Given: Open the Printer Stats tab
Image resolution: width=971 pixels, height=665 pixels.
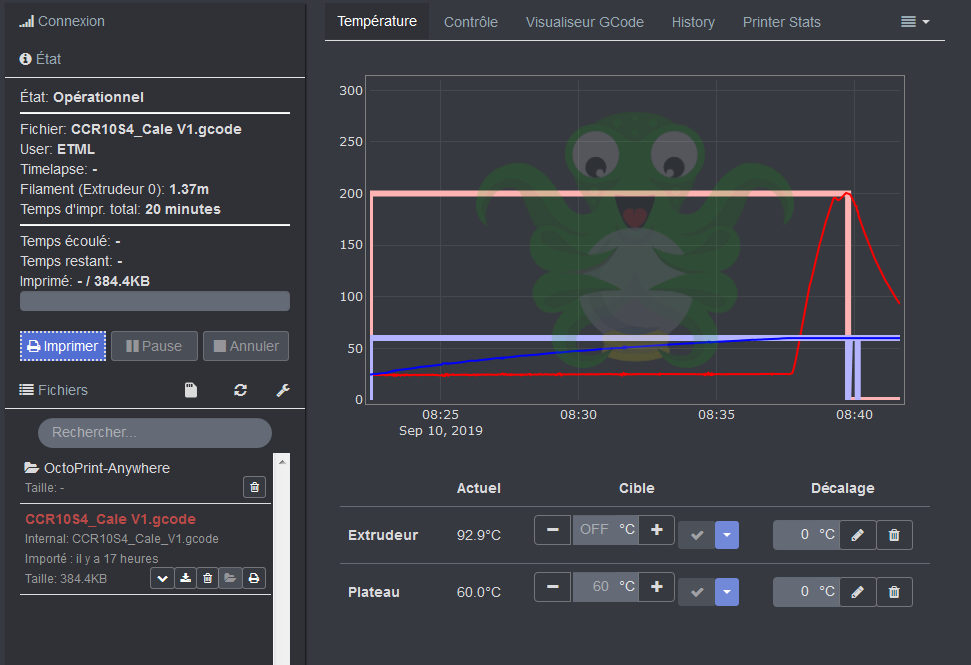Looking at the screenshot, I should coord(782,22).
